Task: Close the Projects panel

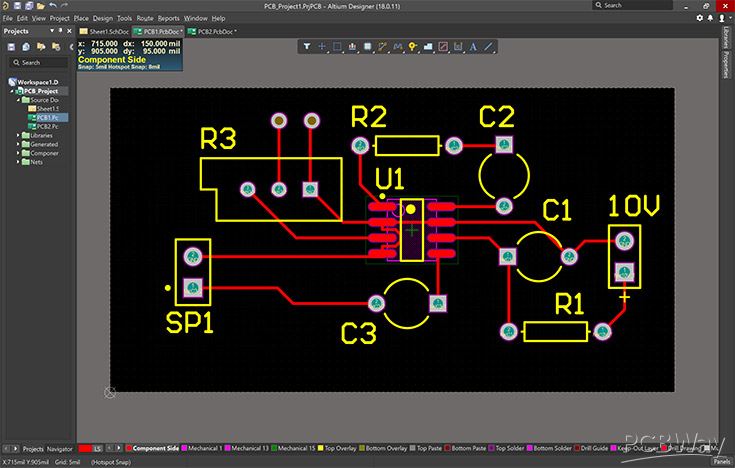Action: (69, 31)
